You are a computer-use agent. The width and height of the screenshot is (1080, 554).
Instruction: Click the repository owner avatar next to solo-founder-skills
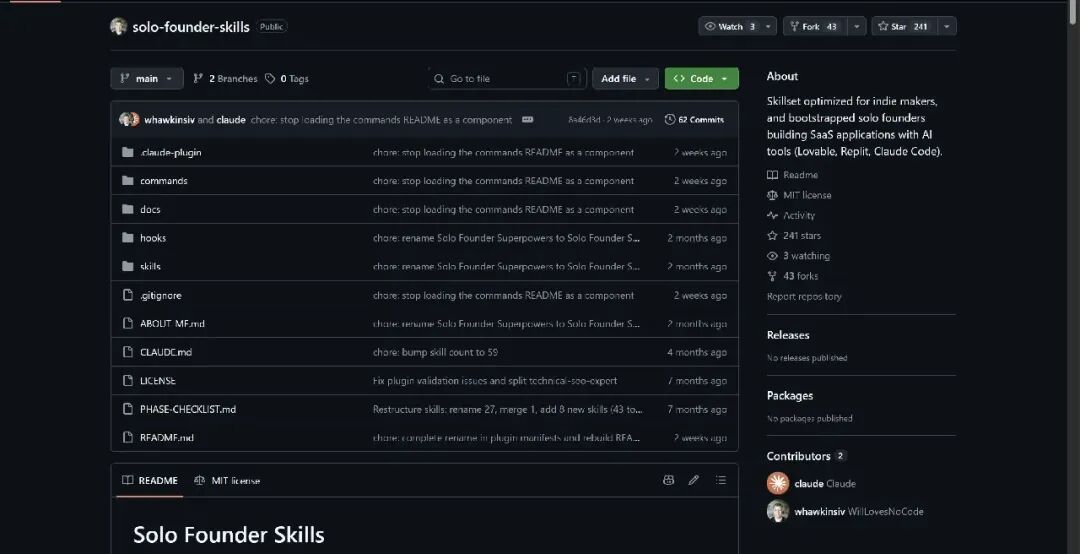click(118, 26)
